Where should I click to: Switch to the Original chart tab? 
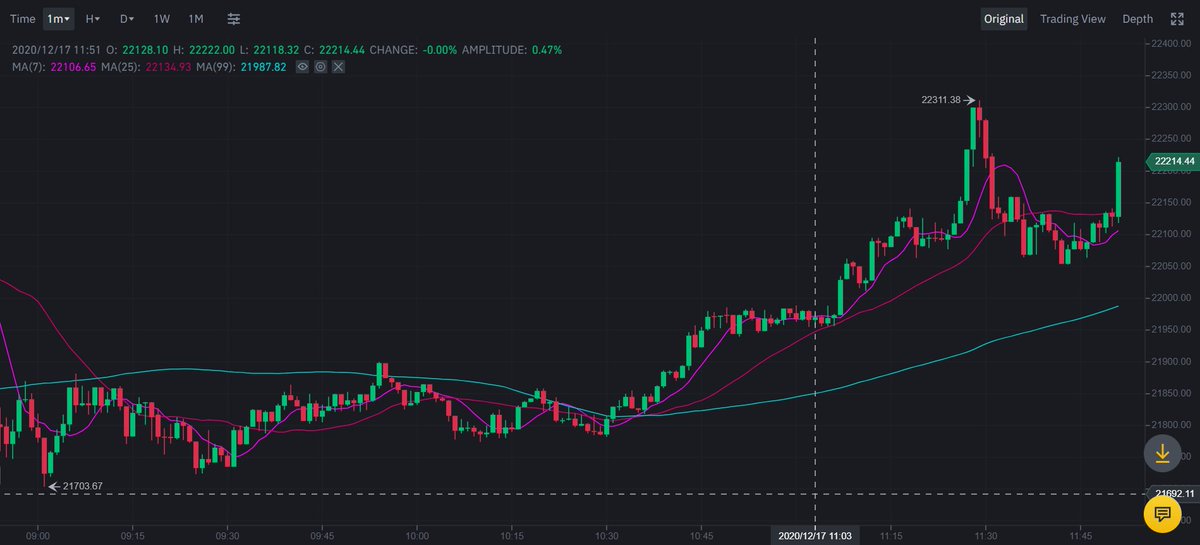(1003, 18)
